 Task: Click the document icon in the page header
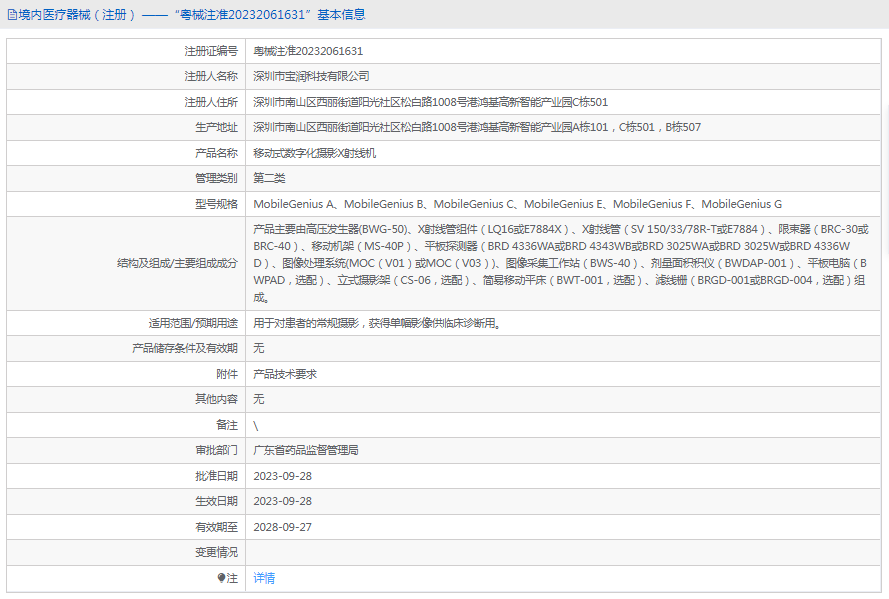pos(12,15)
